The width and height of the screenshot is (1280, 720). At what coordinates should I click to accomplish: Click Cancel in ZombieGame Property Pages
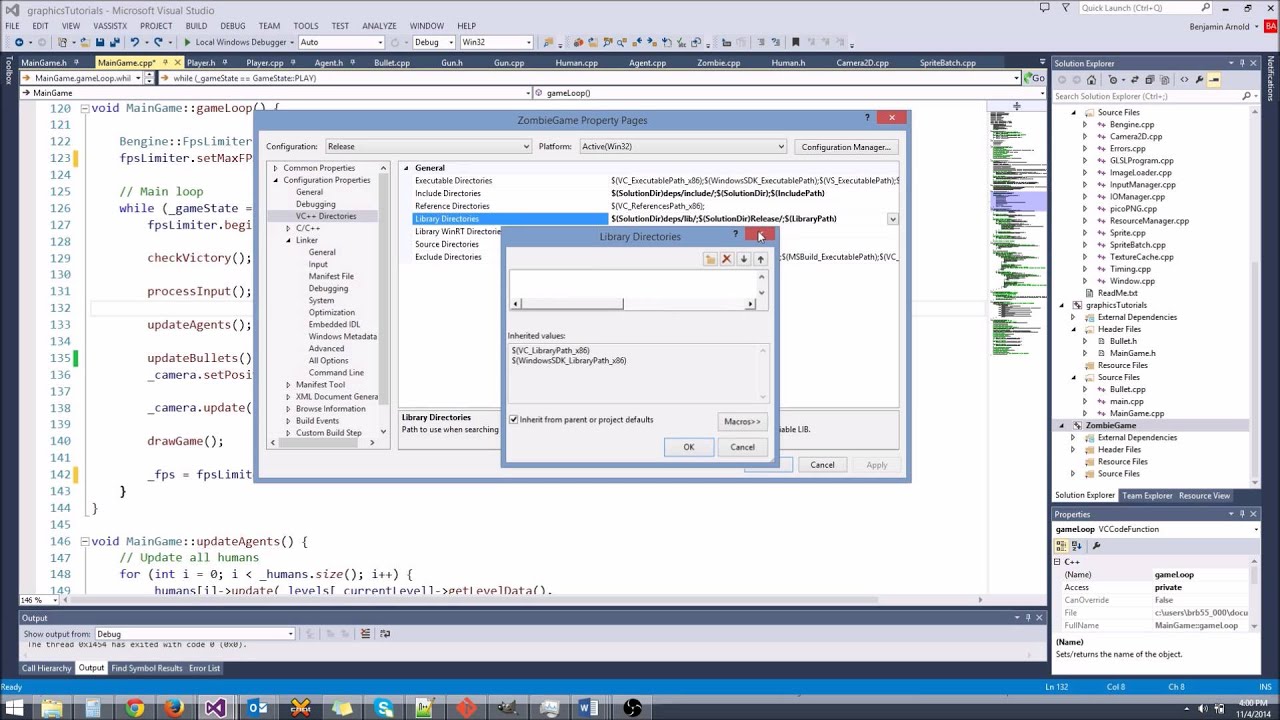coord(822,465)
